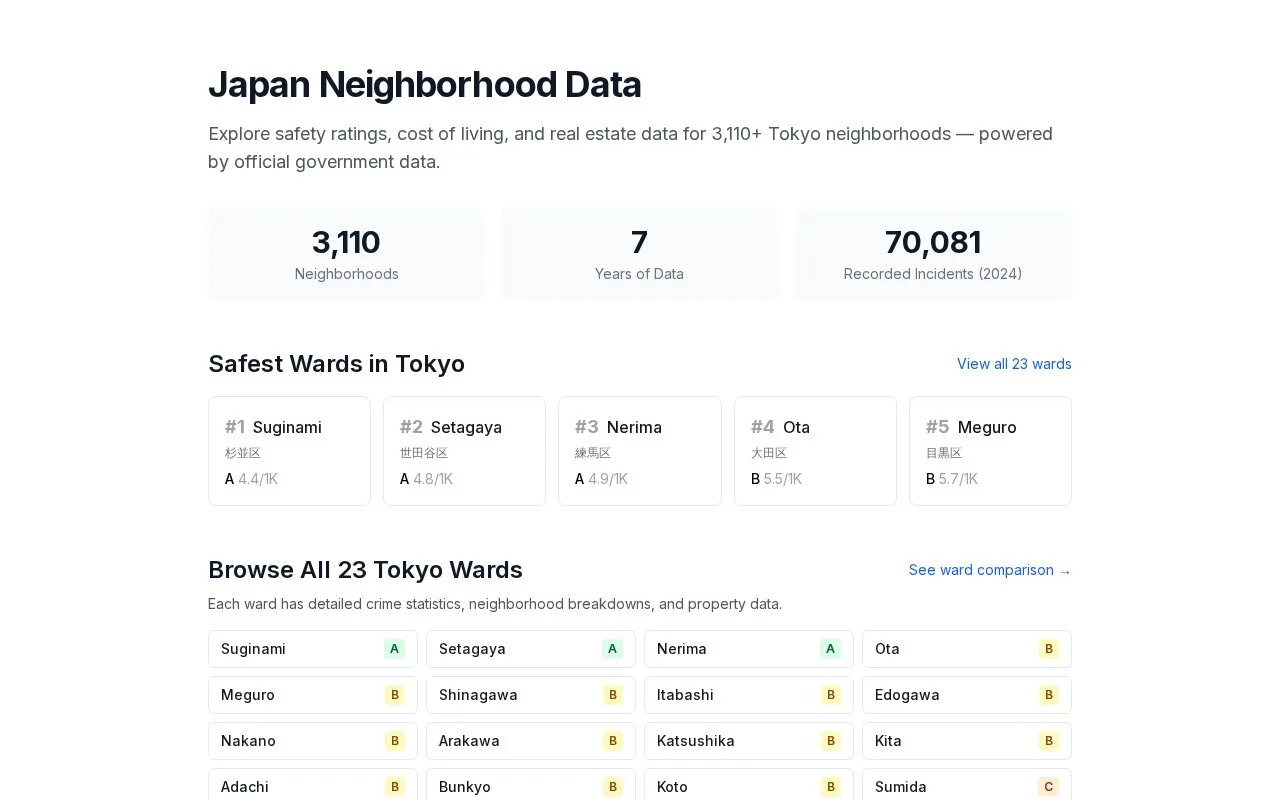Open the #2 Setagaya safest ward card
This screenshot has width=1280, height=800.
click(x=464, y=451)
